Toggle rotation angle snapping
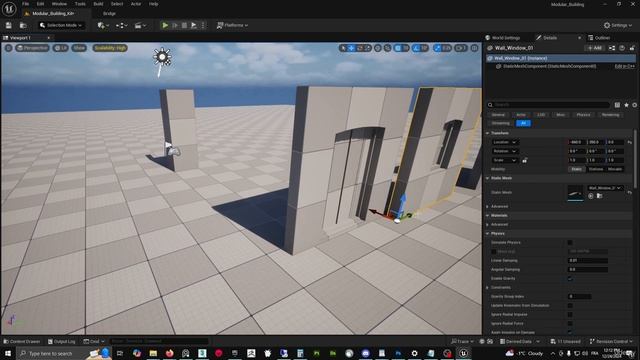Viewport: 640px width, 360px height. coord(416,48)
